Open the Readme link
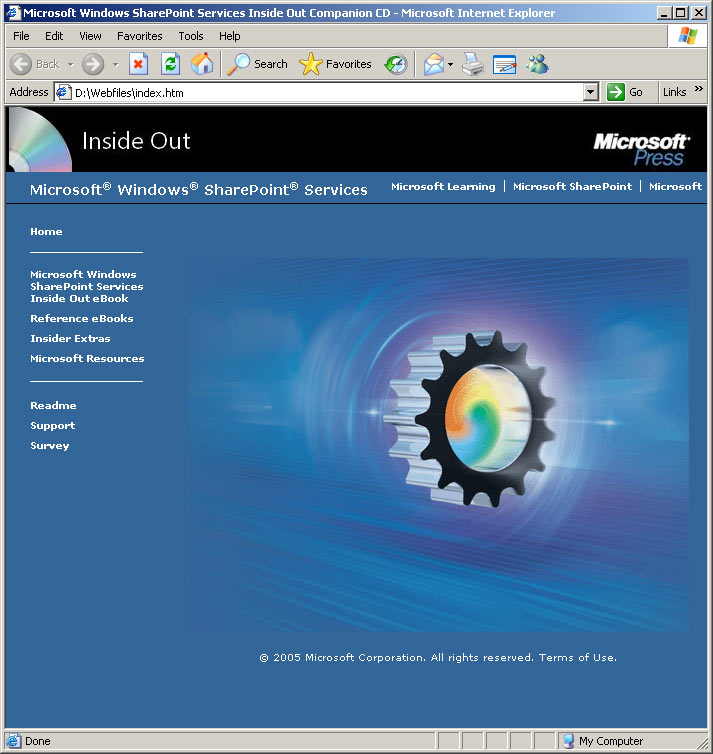This screenshot has width=713, height=754. (53, 405)
